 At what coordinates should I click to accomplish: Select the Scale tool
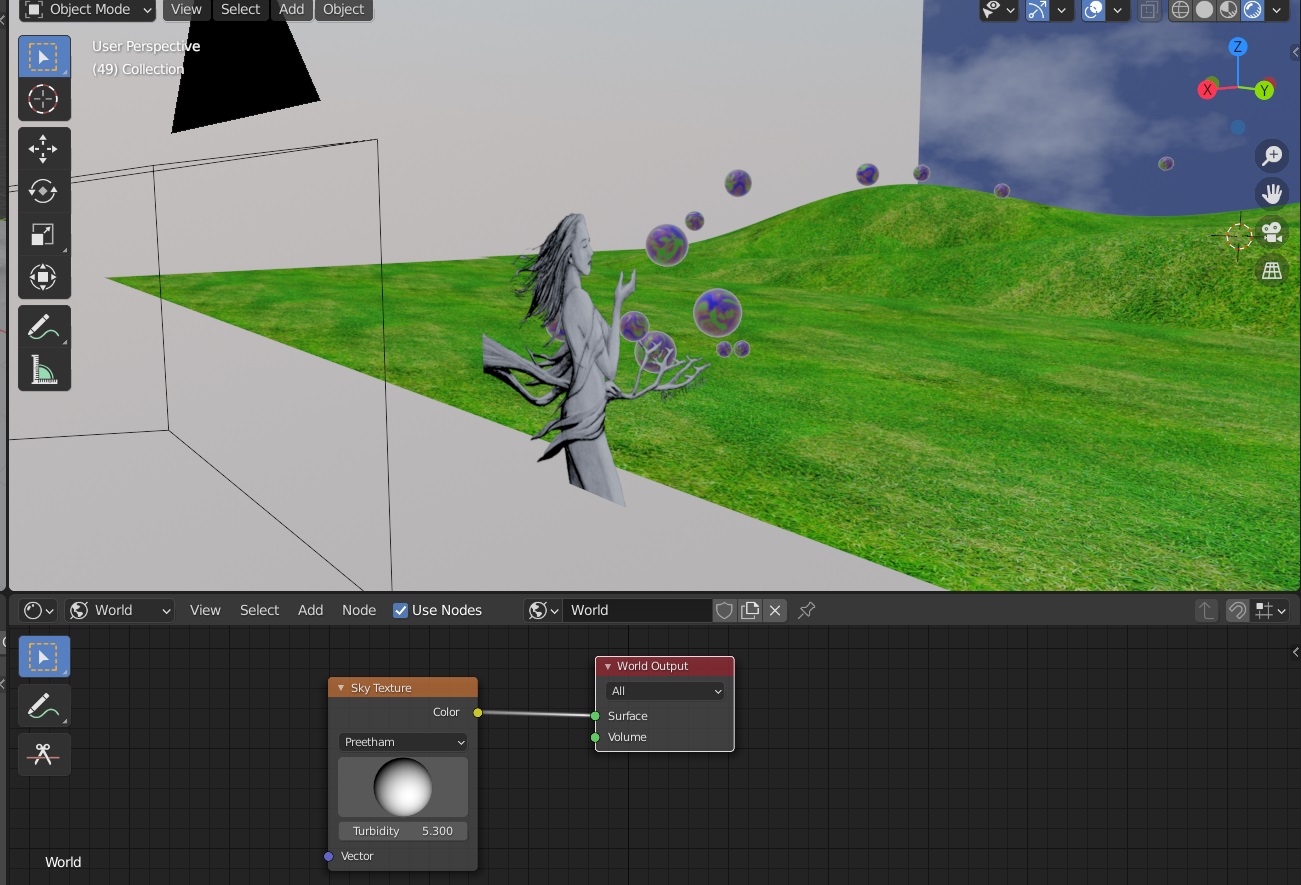coord(44,234)
